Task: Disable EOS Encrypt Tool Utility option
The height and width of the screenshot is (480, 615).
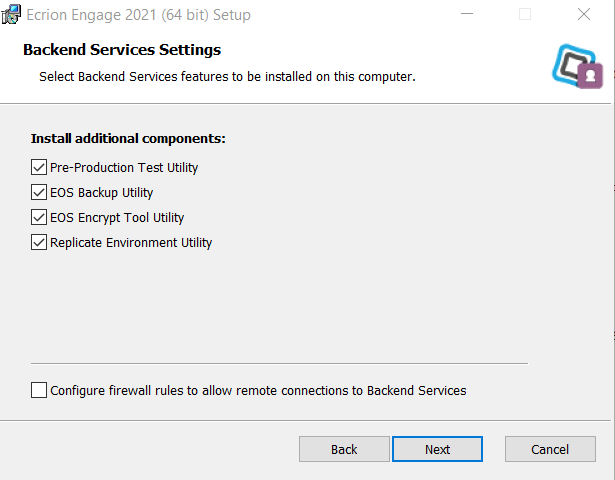Action: (x=39, y=217)
